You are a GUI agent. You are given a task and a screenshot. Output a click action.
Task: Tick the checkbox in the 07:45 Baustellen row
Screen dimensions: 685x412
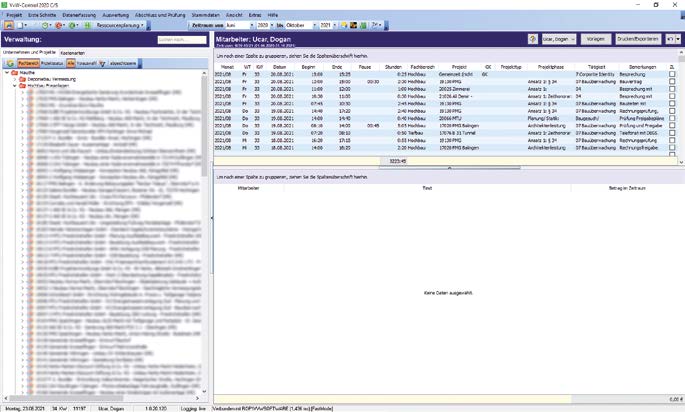click(x=672, y=104)
